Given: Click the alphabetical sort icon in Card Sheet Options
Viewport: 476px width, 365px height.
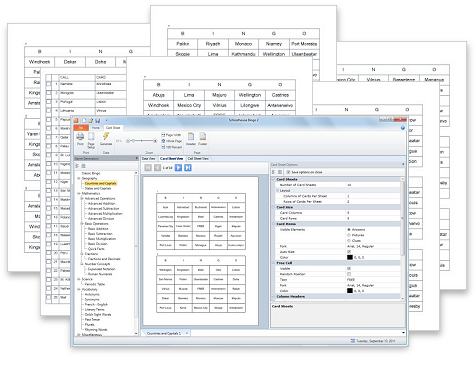Looking at the screenshot, I should coord(280,172).
